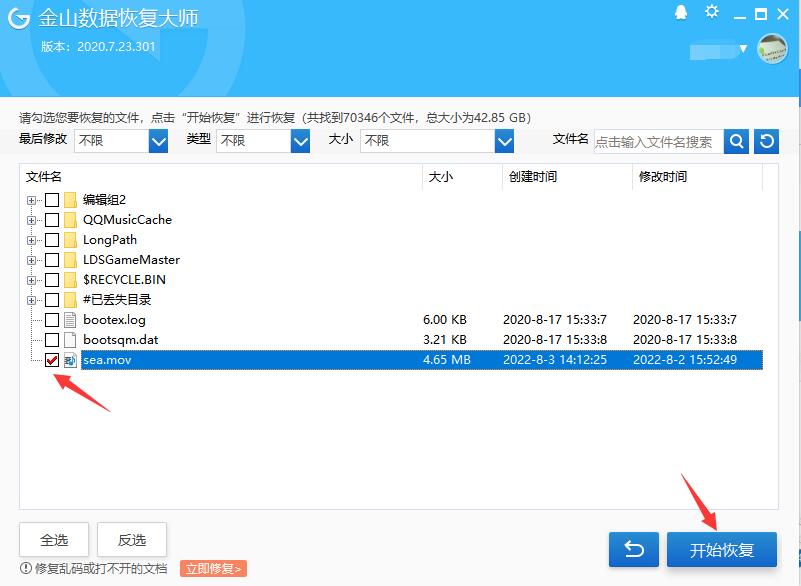Open the user account dropdown menu
The image size is (801, 586).
[x=742, y=48]
